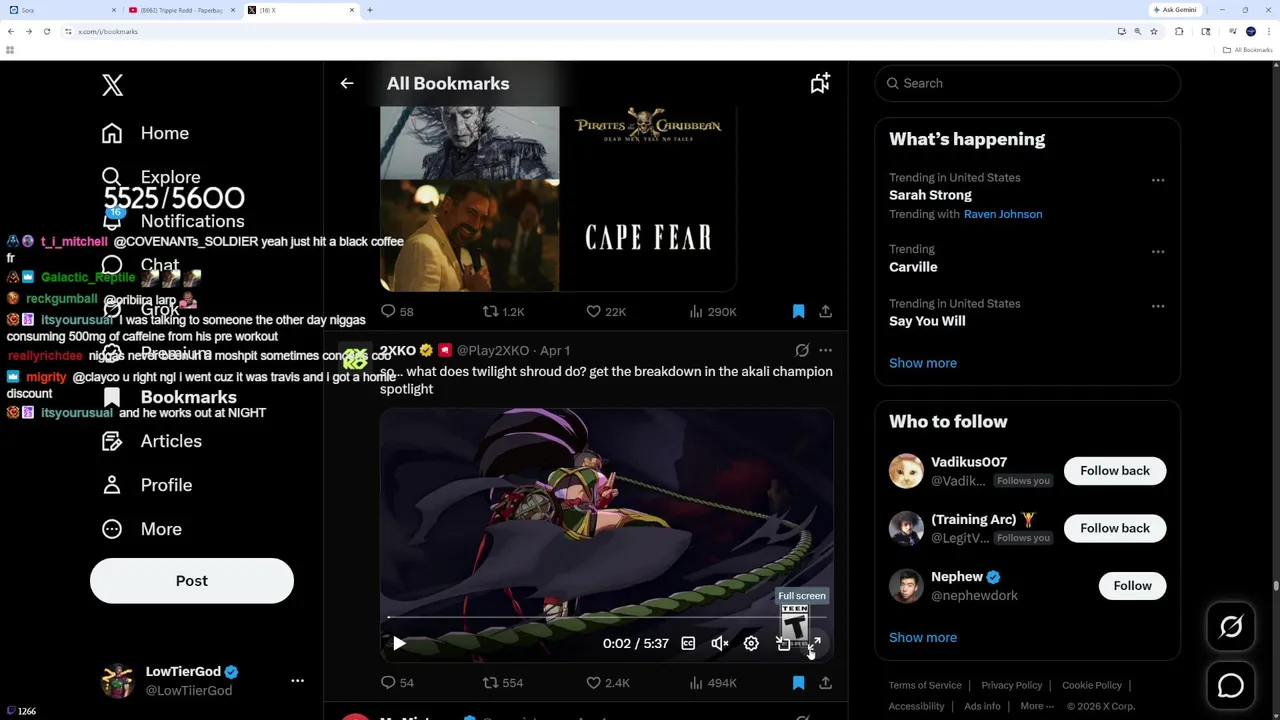The width and height of the screenshot is (1280, 720).
Task: Repost the 2XKO post with 554 reposts
Action: pyautogui.click(x=503, y=683)
